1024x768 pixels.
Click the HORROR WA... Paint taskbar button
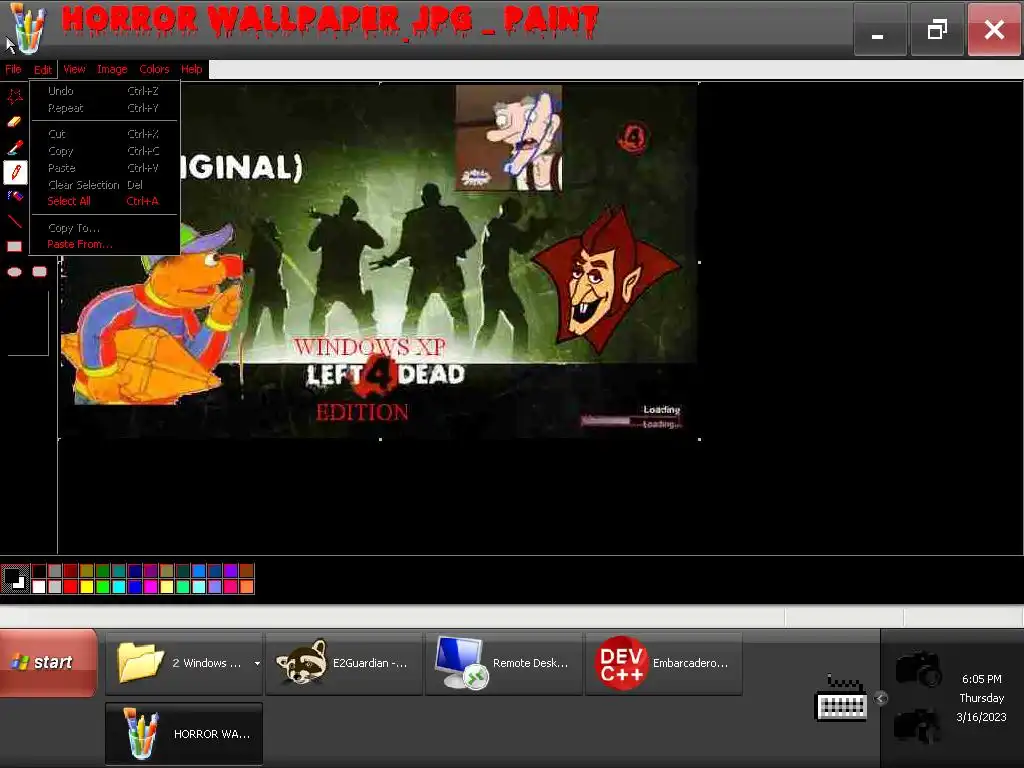pos(184,734)
